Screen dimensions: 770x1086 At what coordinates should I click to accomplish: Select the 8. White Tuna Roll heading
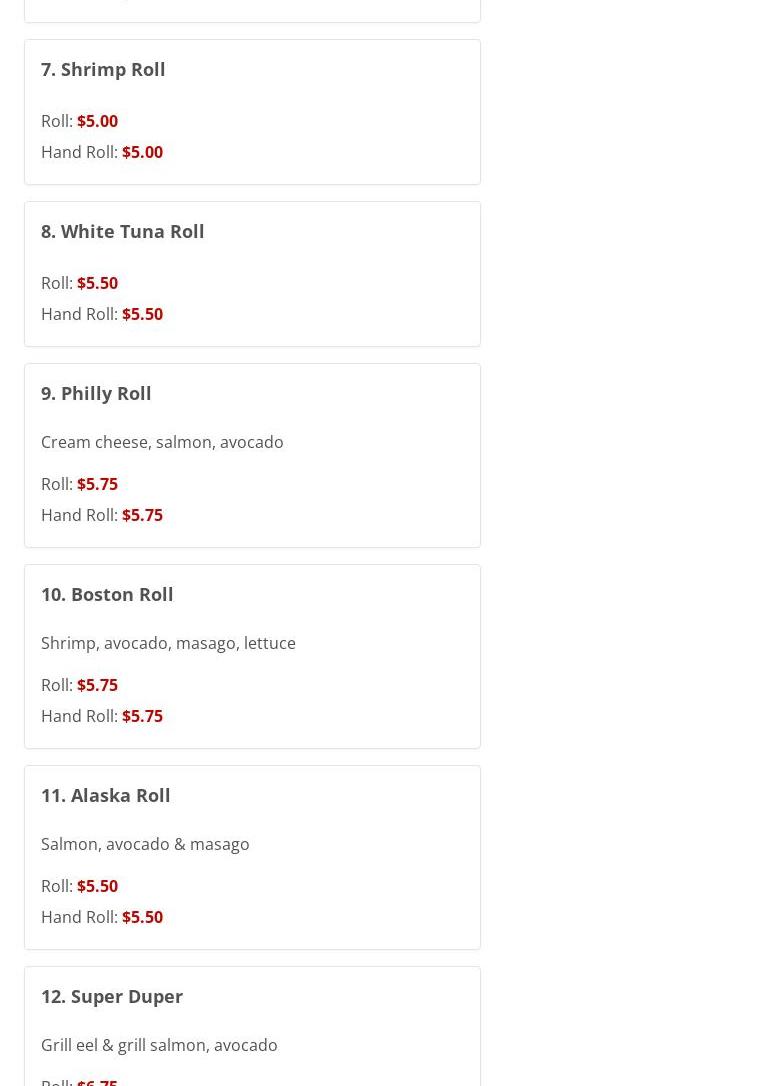(x=122, y=231)
